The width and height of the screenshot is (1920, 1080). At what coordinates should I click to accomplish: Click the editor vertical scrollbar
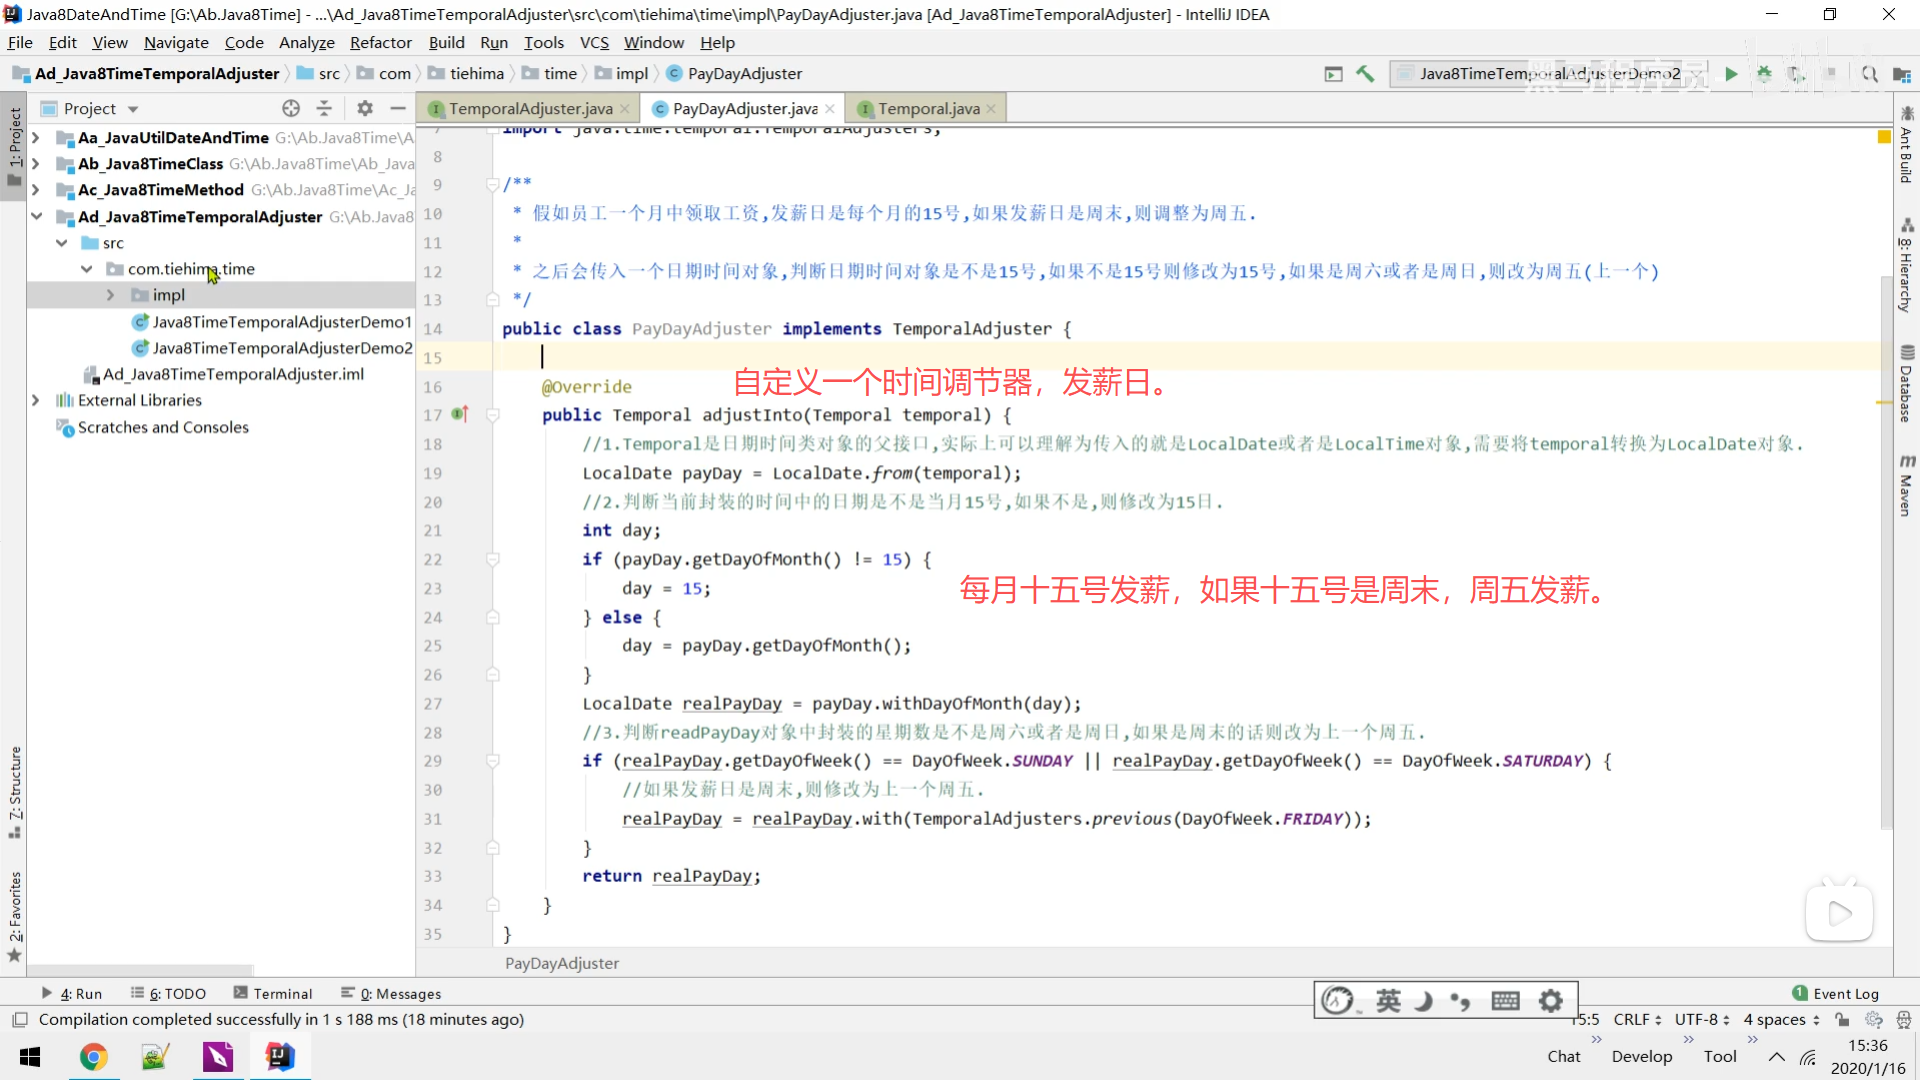1886,550
